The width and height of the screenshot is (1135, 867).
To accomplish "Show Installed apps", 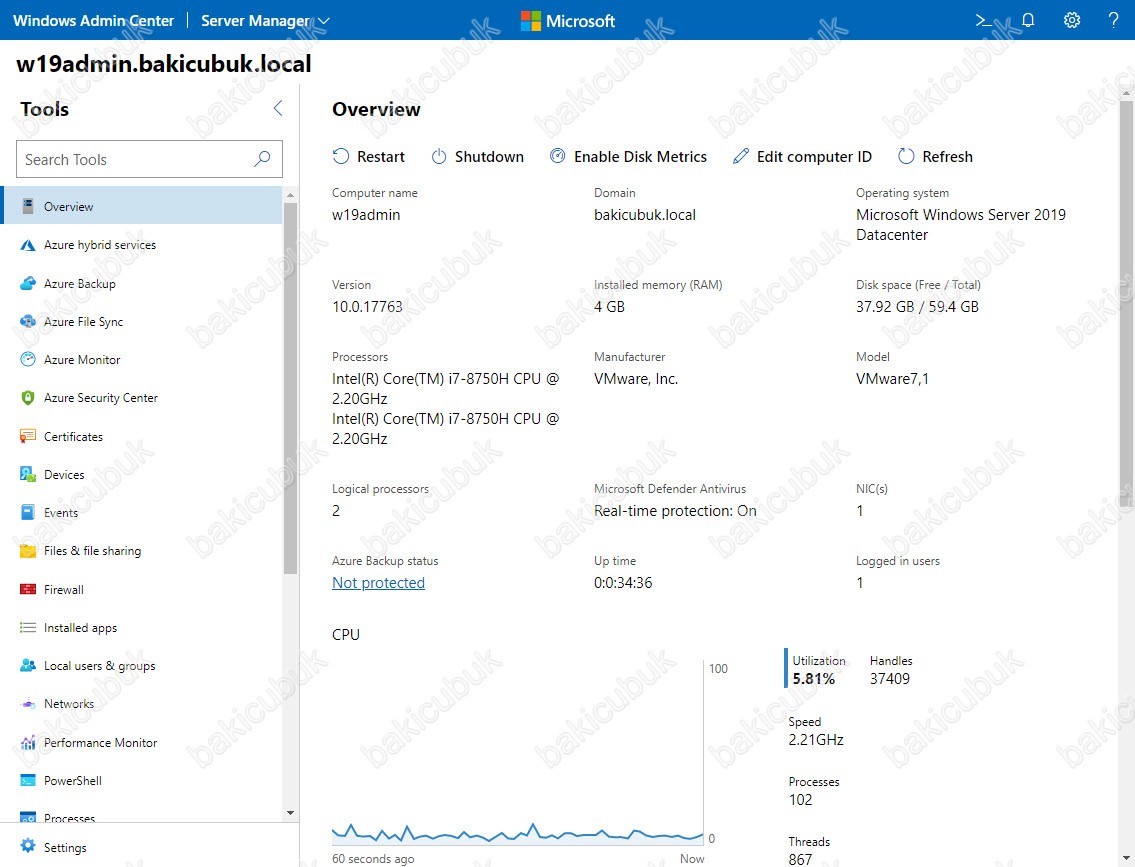I will pyautogui.click(x=142, y=627).
